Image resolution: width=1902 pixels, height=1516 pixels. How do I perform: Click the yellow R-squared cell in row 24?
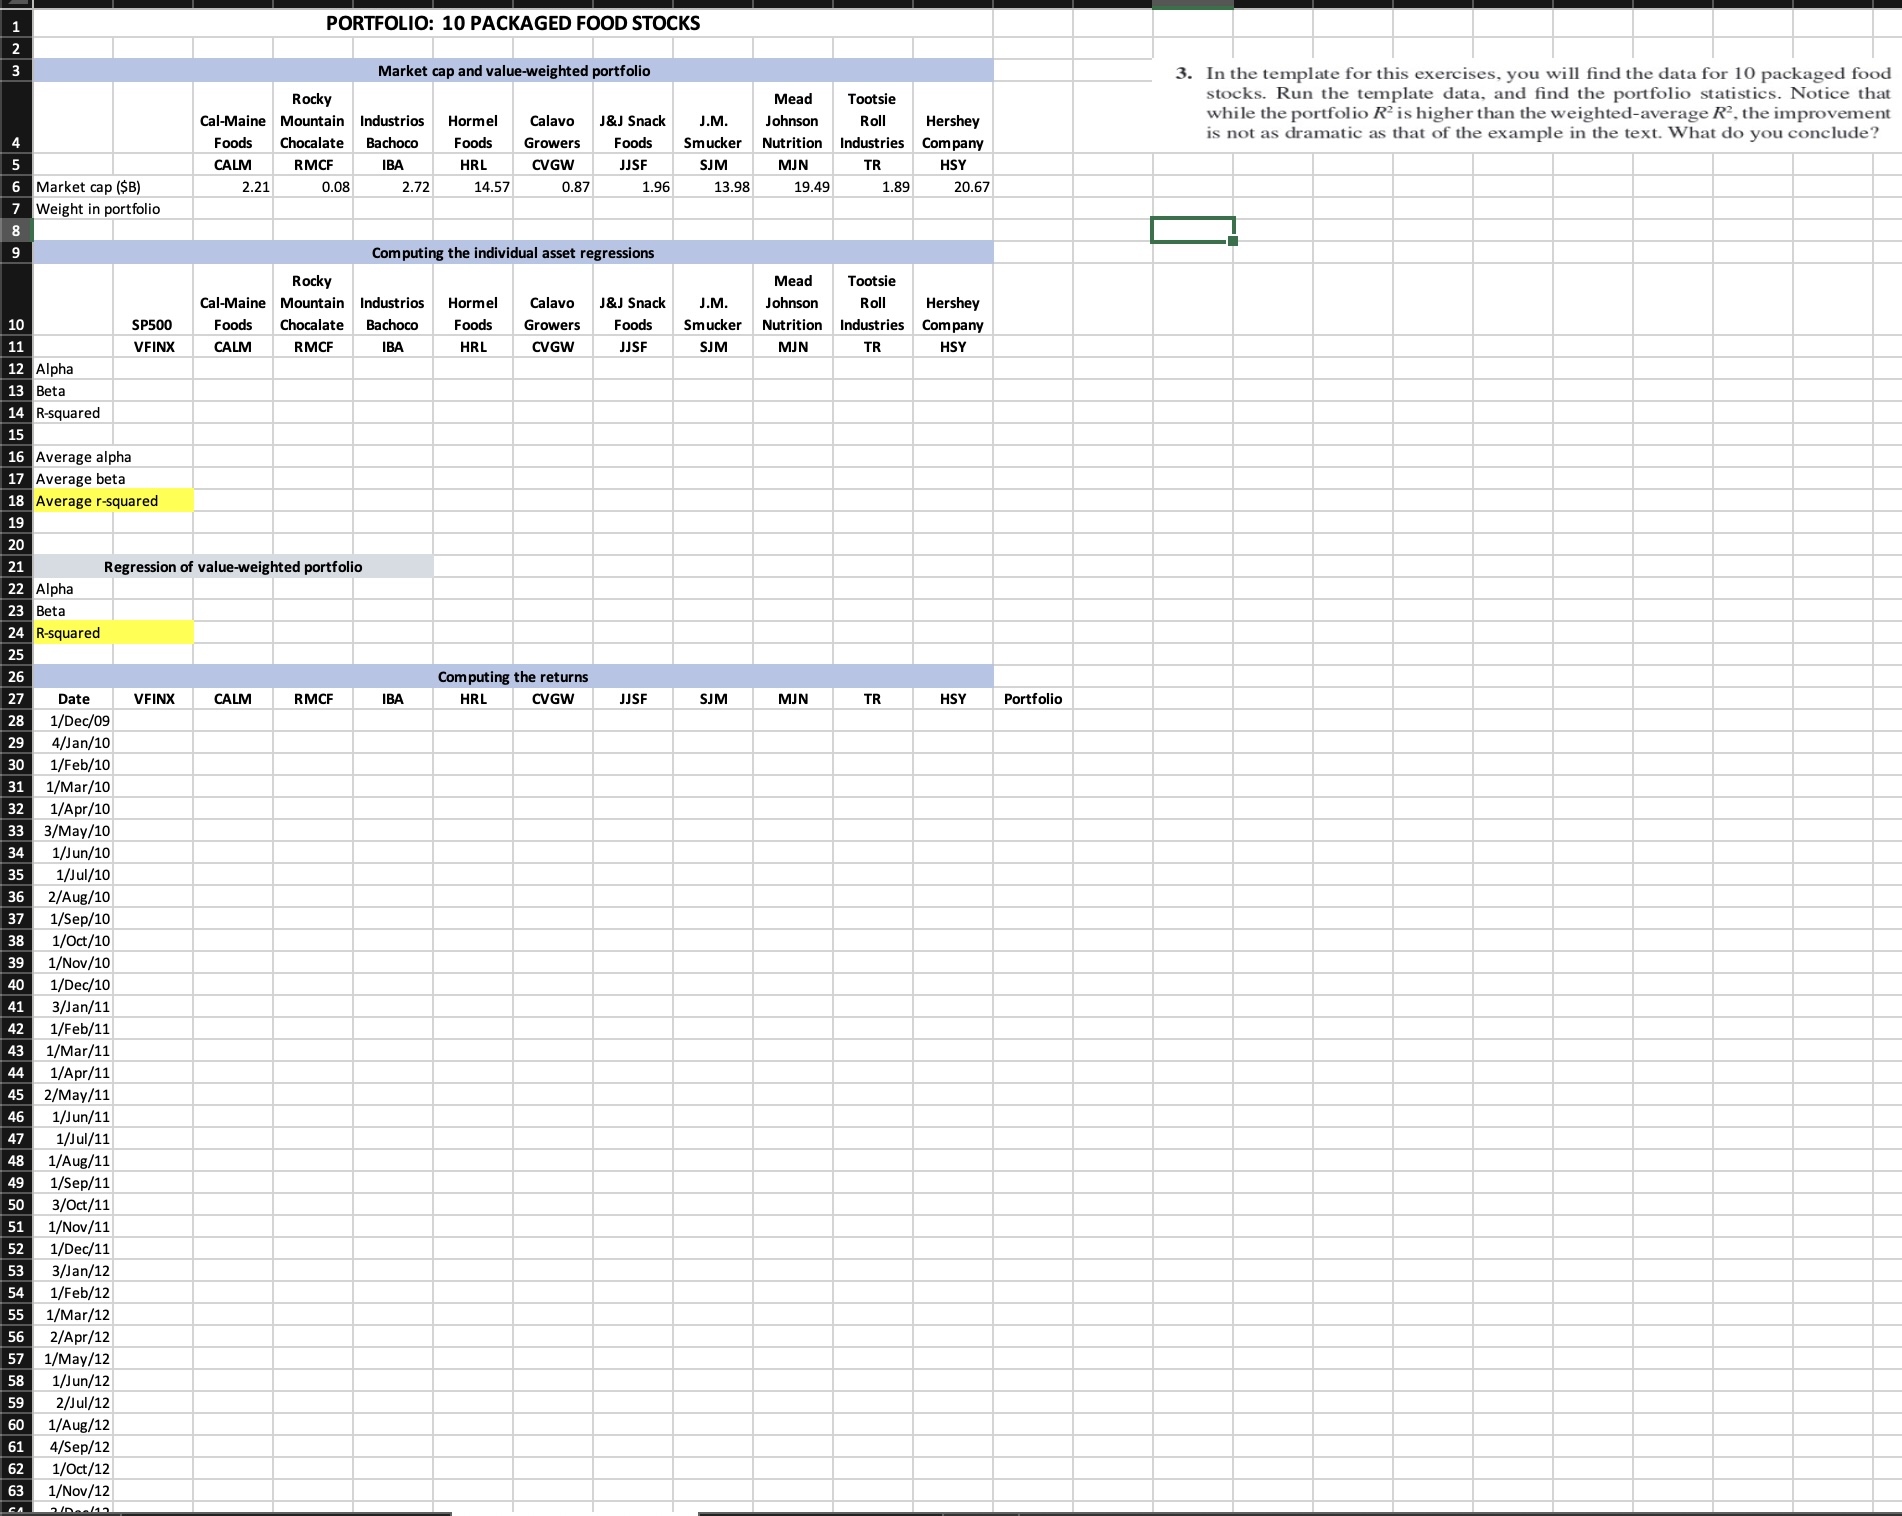pos(113,632)
